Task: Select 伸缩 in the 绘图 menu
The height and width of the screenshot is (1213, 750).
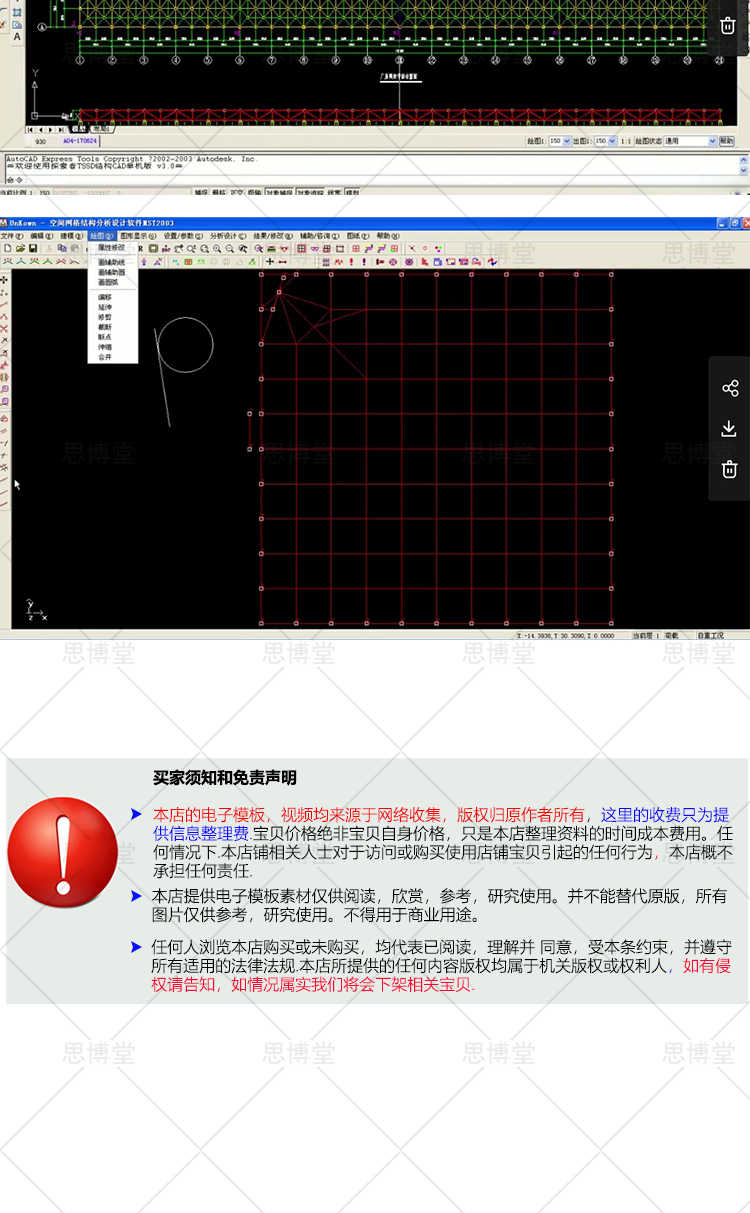Action: click(x=105, y=347)
